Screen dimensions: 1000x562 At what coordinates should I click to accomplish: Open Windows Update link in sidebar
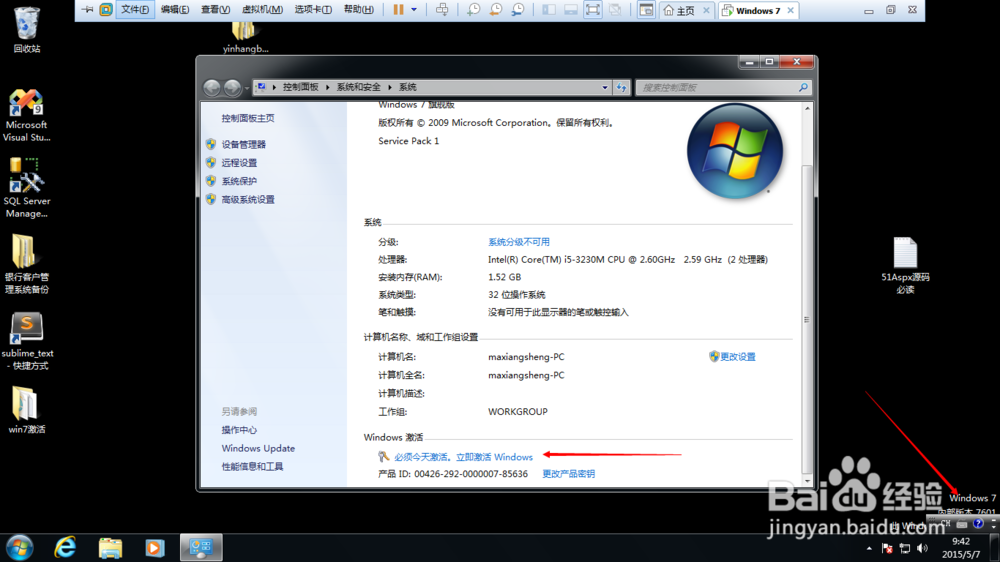point(258,448)
